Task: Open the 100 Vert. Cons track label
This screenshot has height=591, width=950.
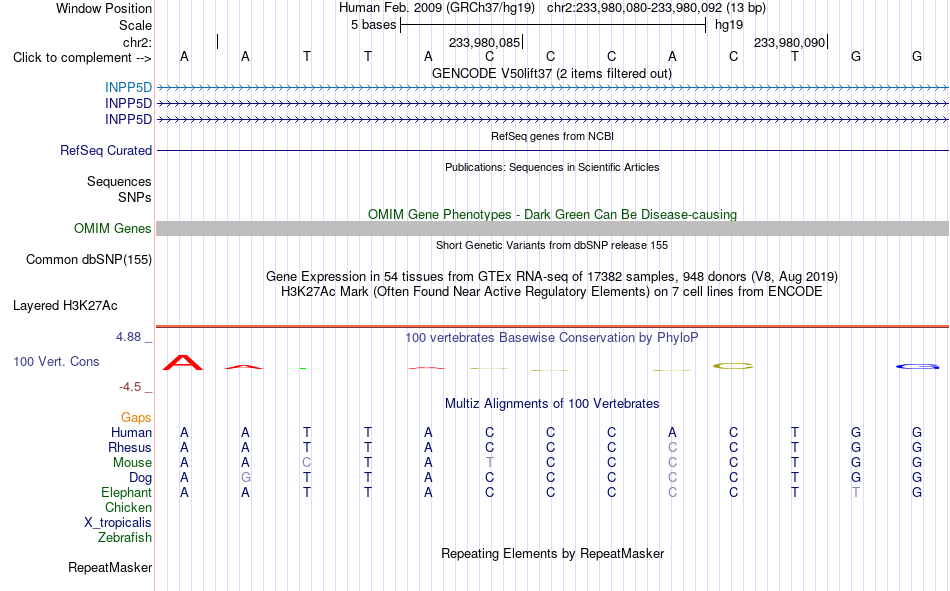Action: pyautogui.click(x=56, y=361)
